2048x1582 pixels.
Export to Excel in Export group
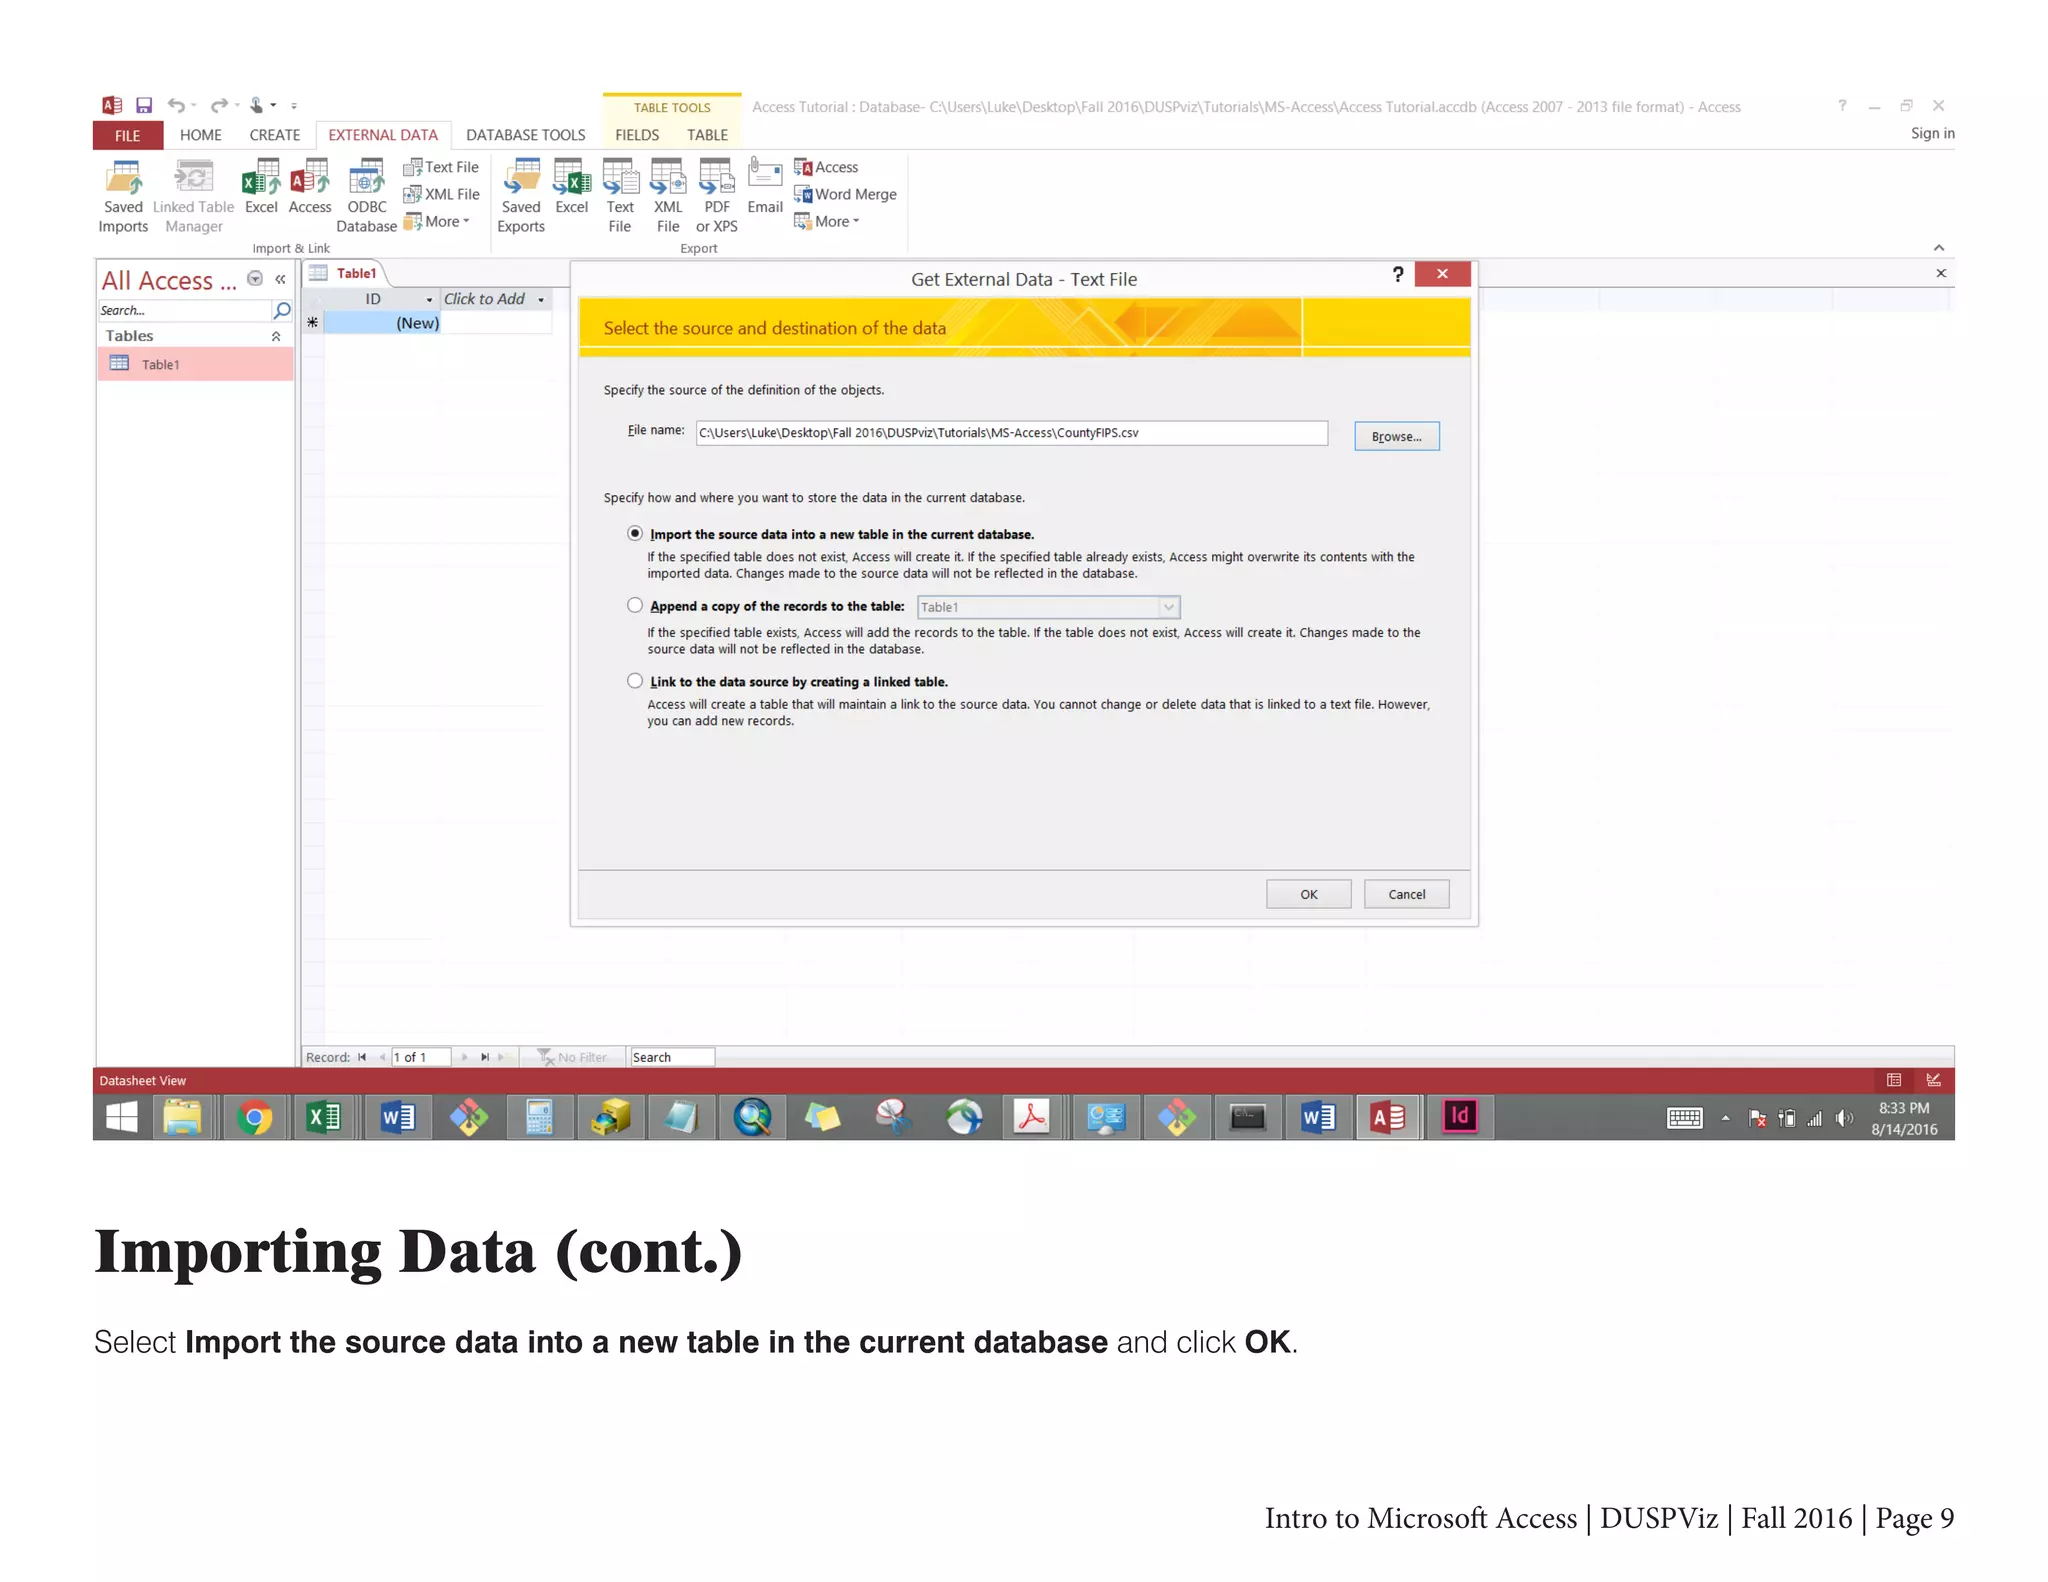click(572, 187)
